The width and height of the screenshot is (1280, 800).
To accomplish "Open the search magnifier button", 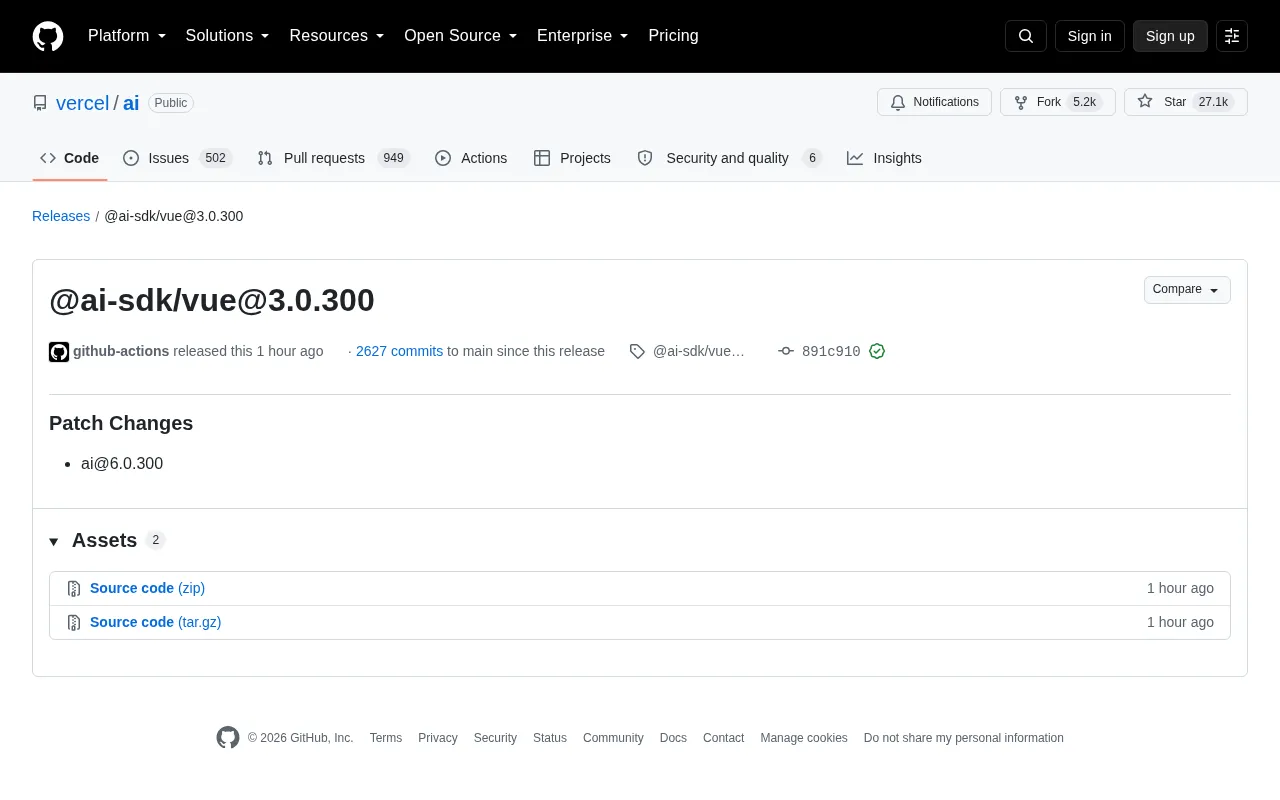I will click(x=1026, y=36).
